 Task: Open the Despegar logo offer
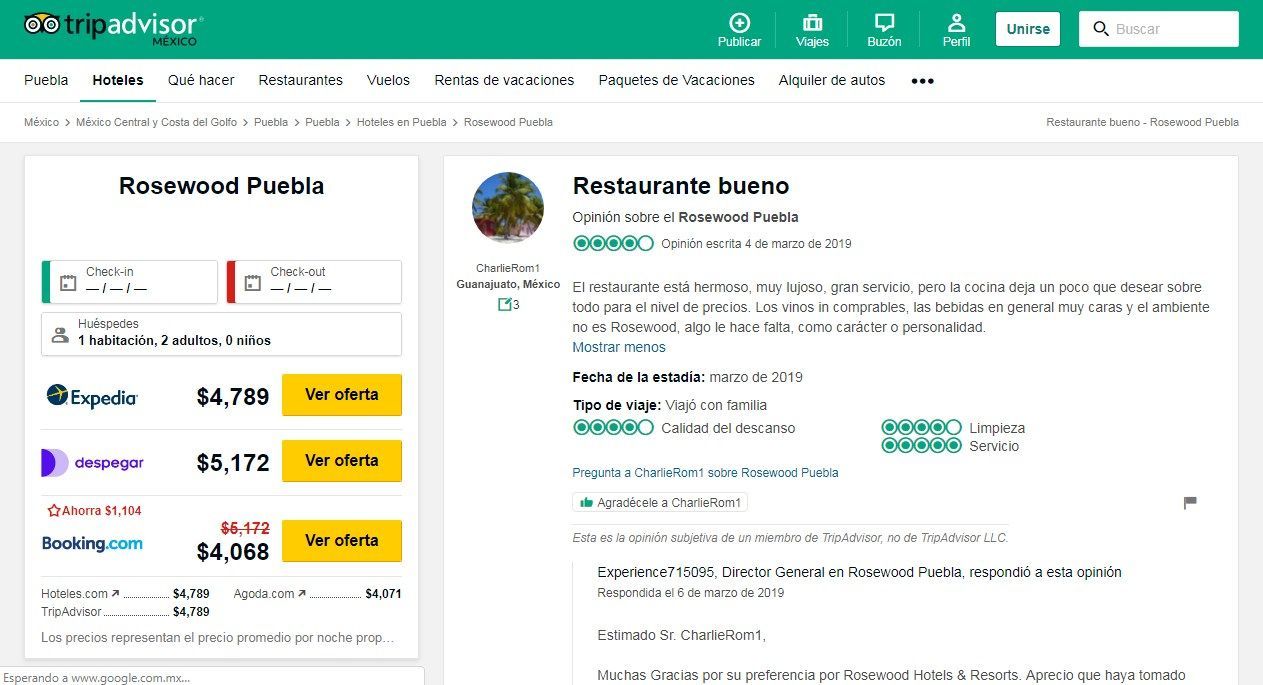(92, 463)
